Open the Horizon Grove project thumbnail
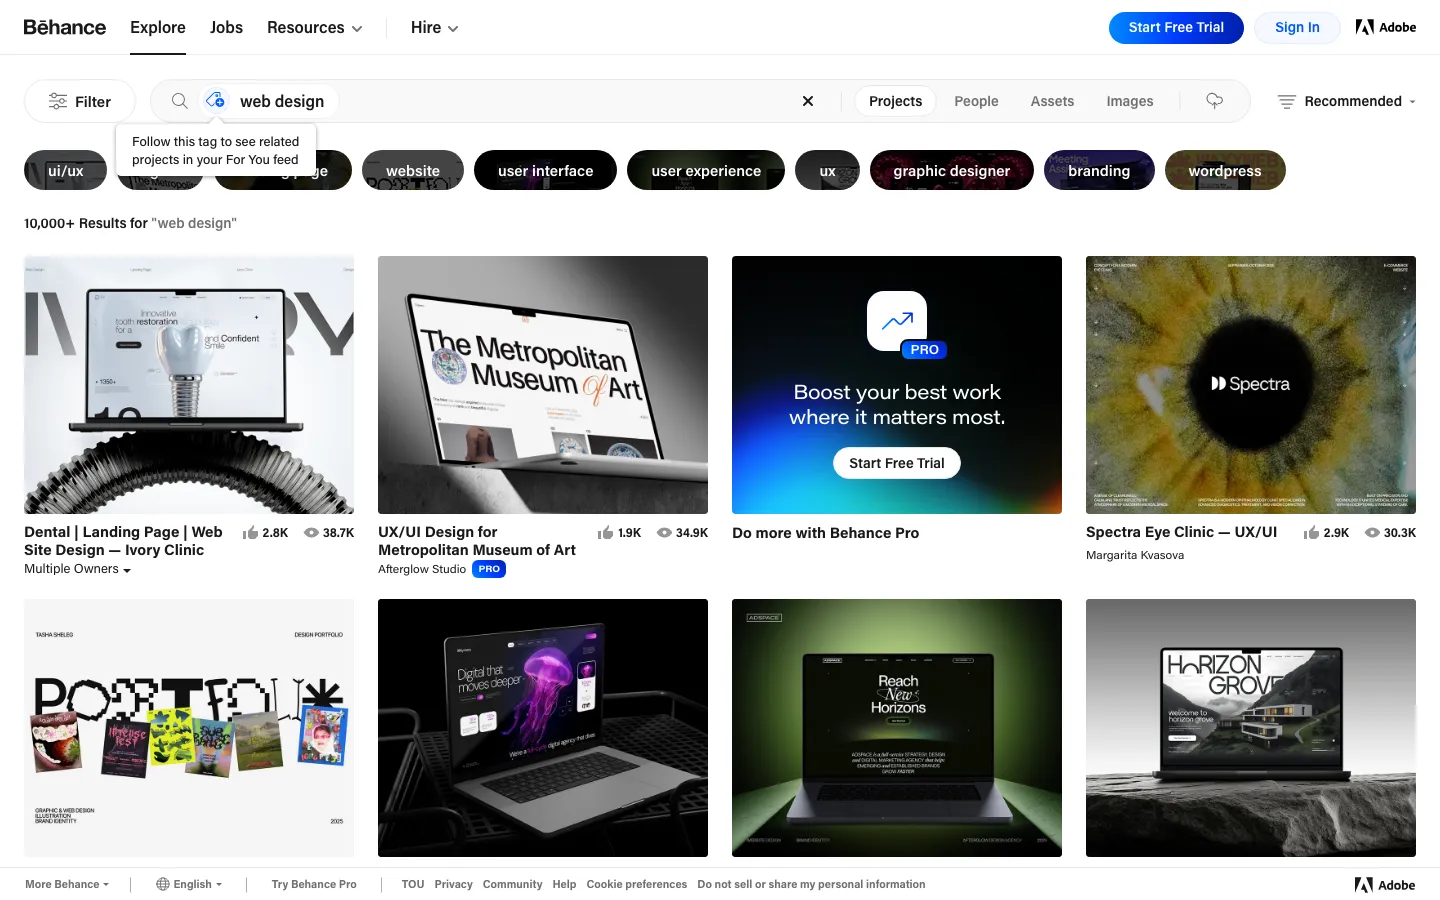The height and width of the screenshot is (900, 1440). click(1251, 728)
